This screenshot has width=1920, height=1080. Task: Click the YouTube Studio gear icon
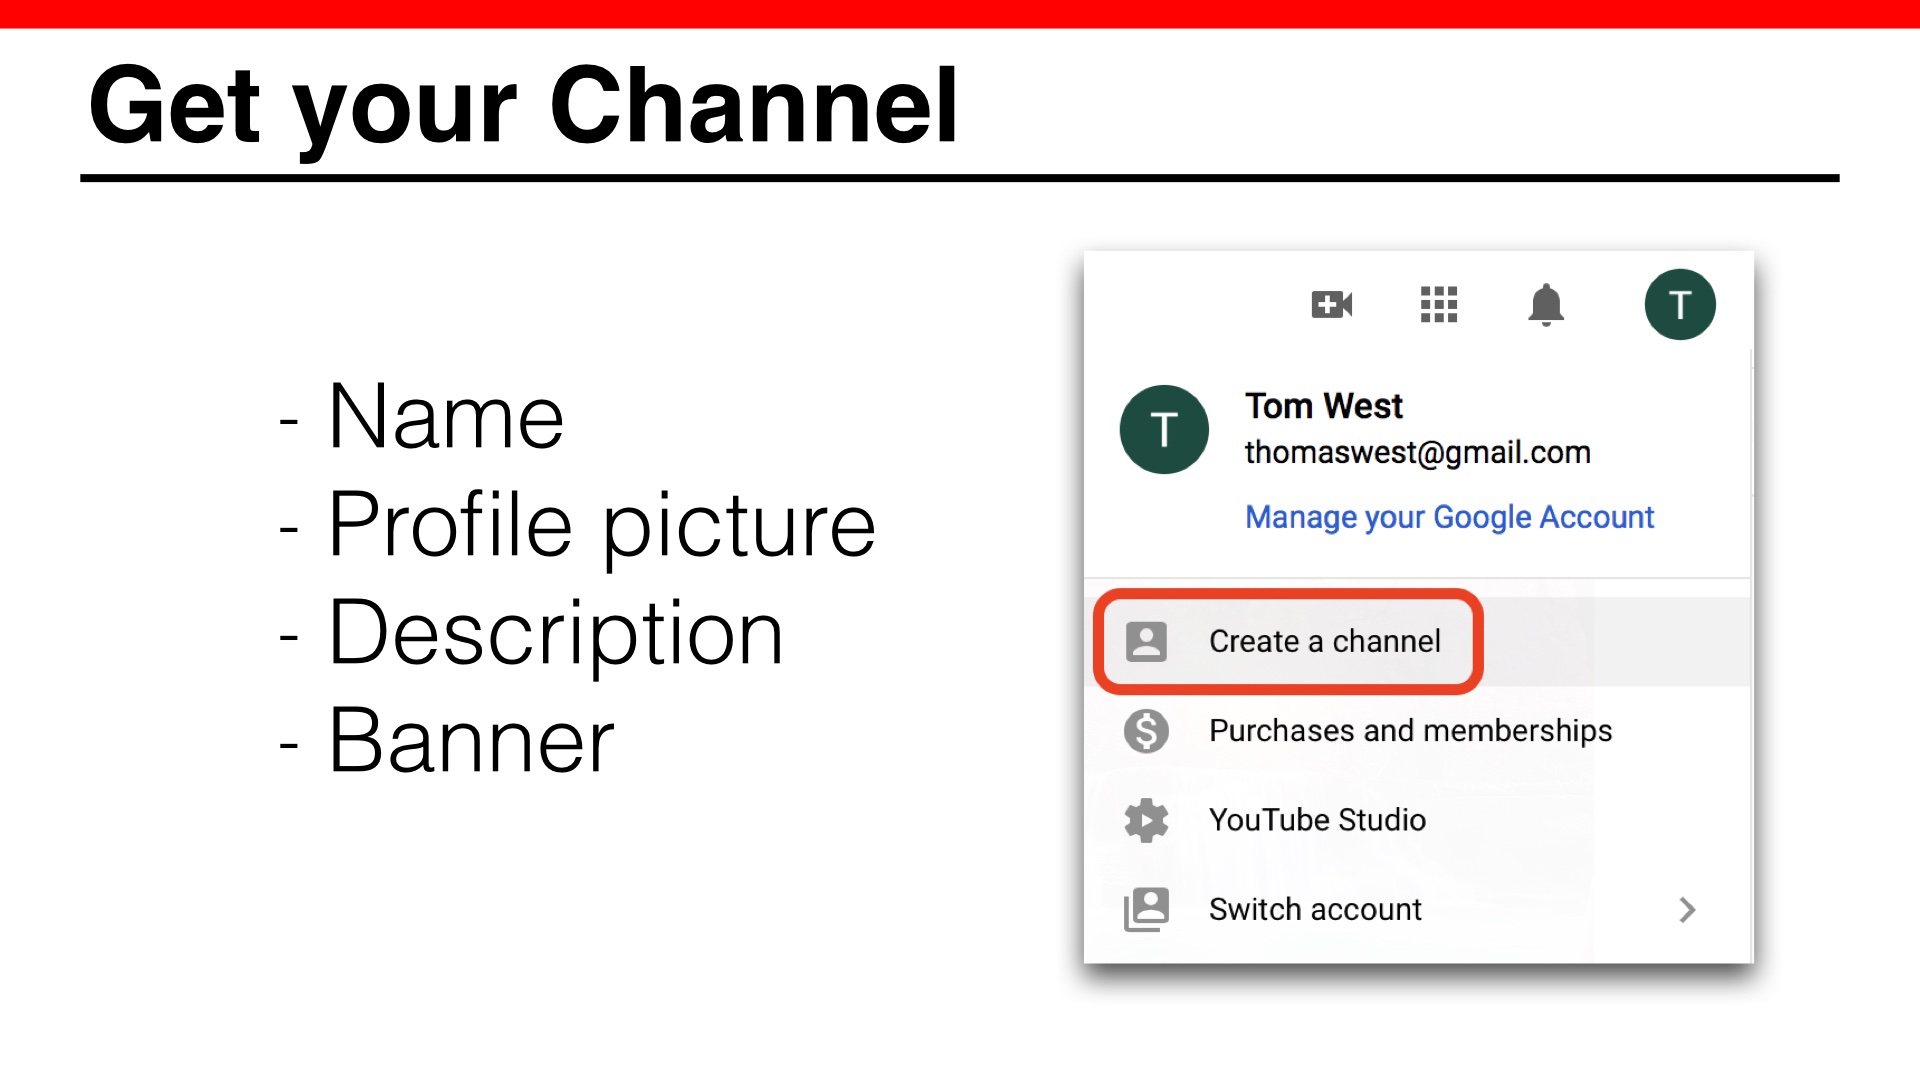click(x=1146, y=820)
